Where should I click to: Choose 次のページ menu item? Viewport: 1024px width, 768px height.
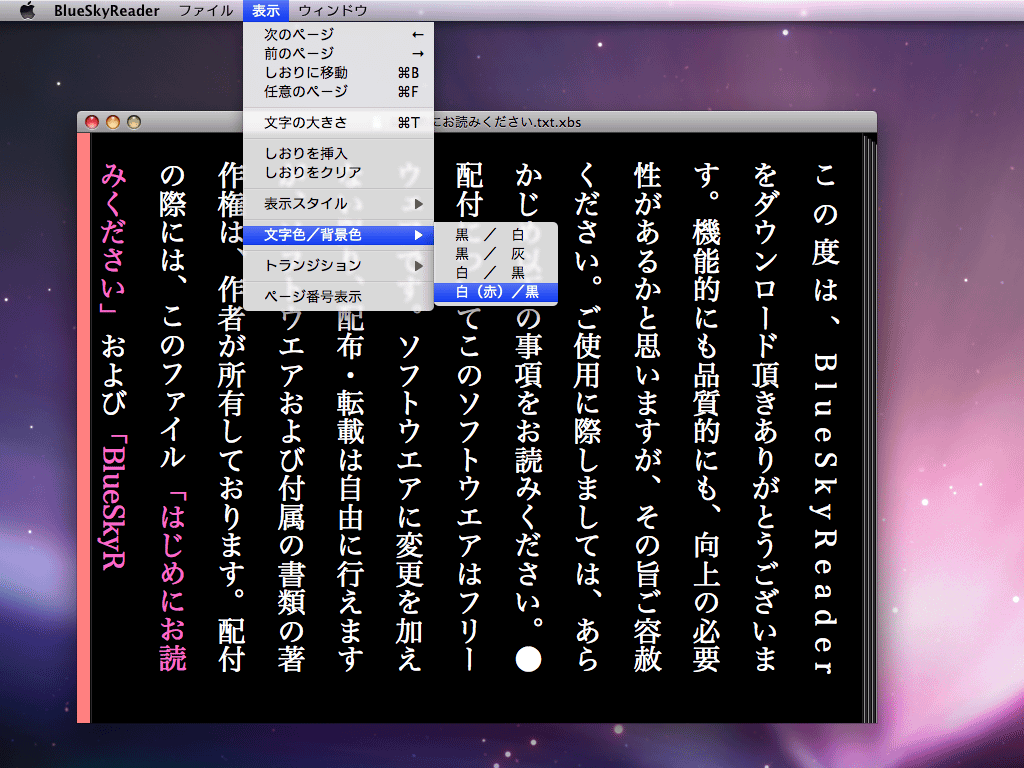point(338,34)
